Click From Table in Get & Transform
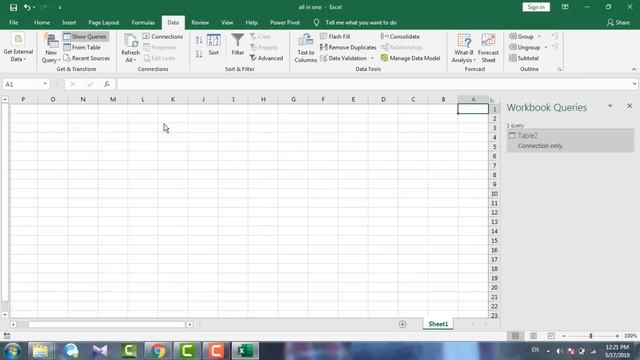Viewport: 640px width, 360px height. (x=82, y=47)
